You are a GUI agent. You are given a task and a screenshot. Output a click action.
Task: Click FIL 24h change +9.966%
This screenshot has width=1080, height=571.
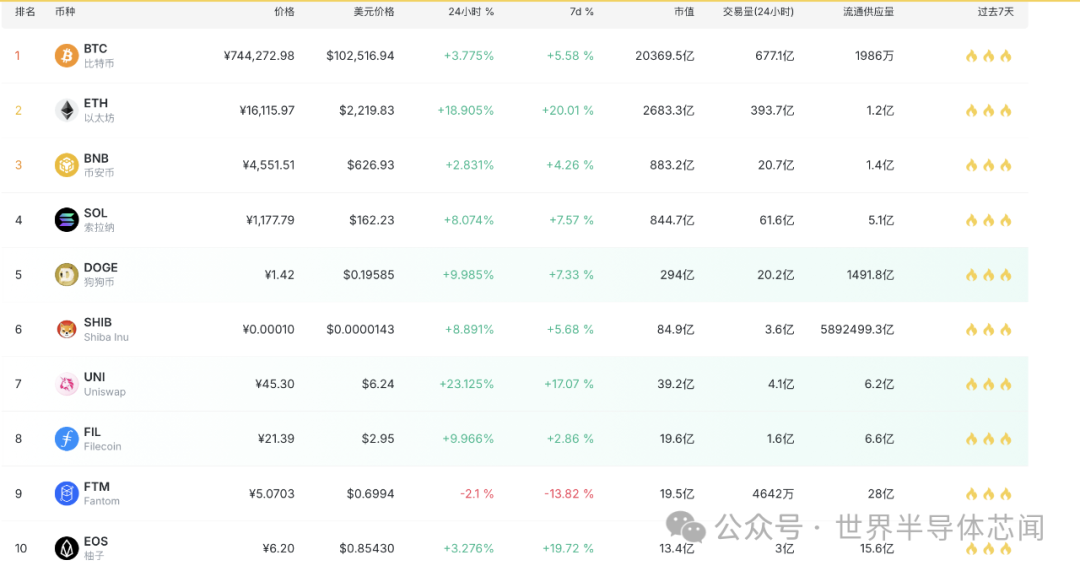point(468,439)
